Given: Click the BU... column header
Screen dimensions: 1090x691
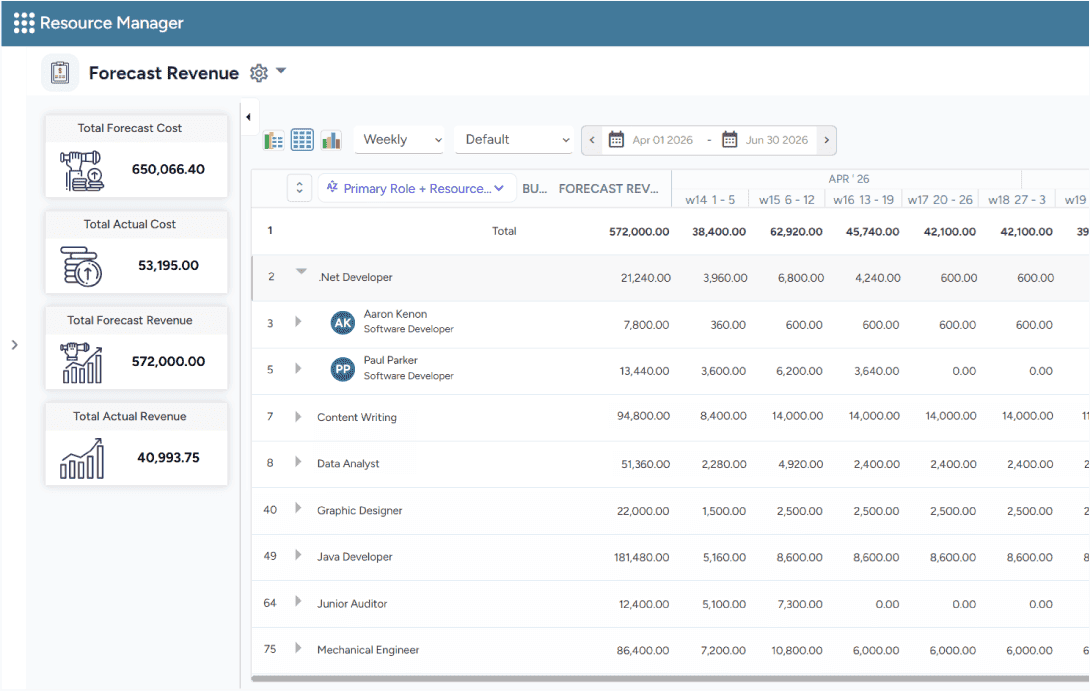Looking at the screenshot, I should (x=535, y=188).
